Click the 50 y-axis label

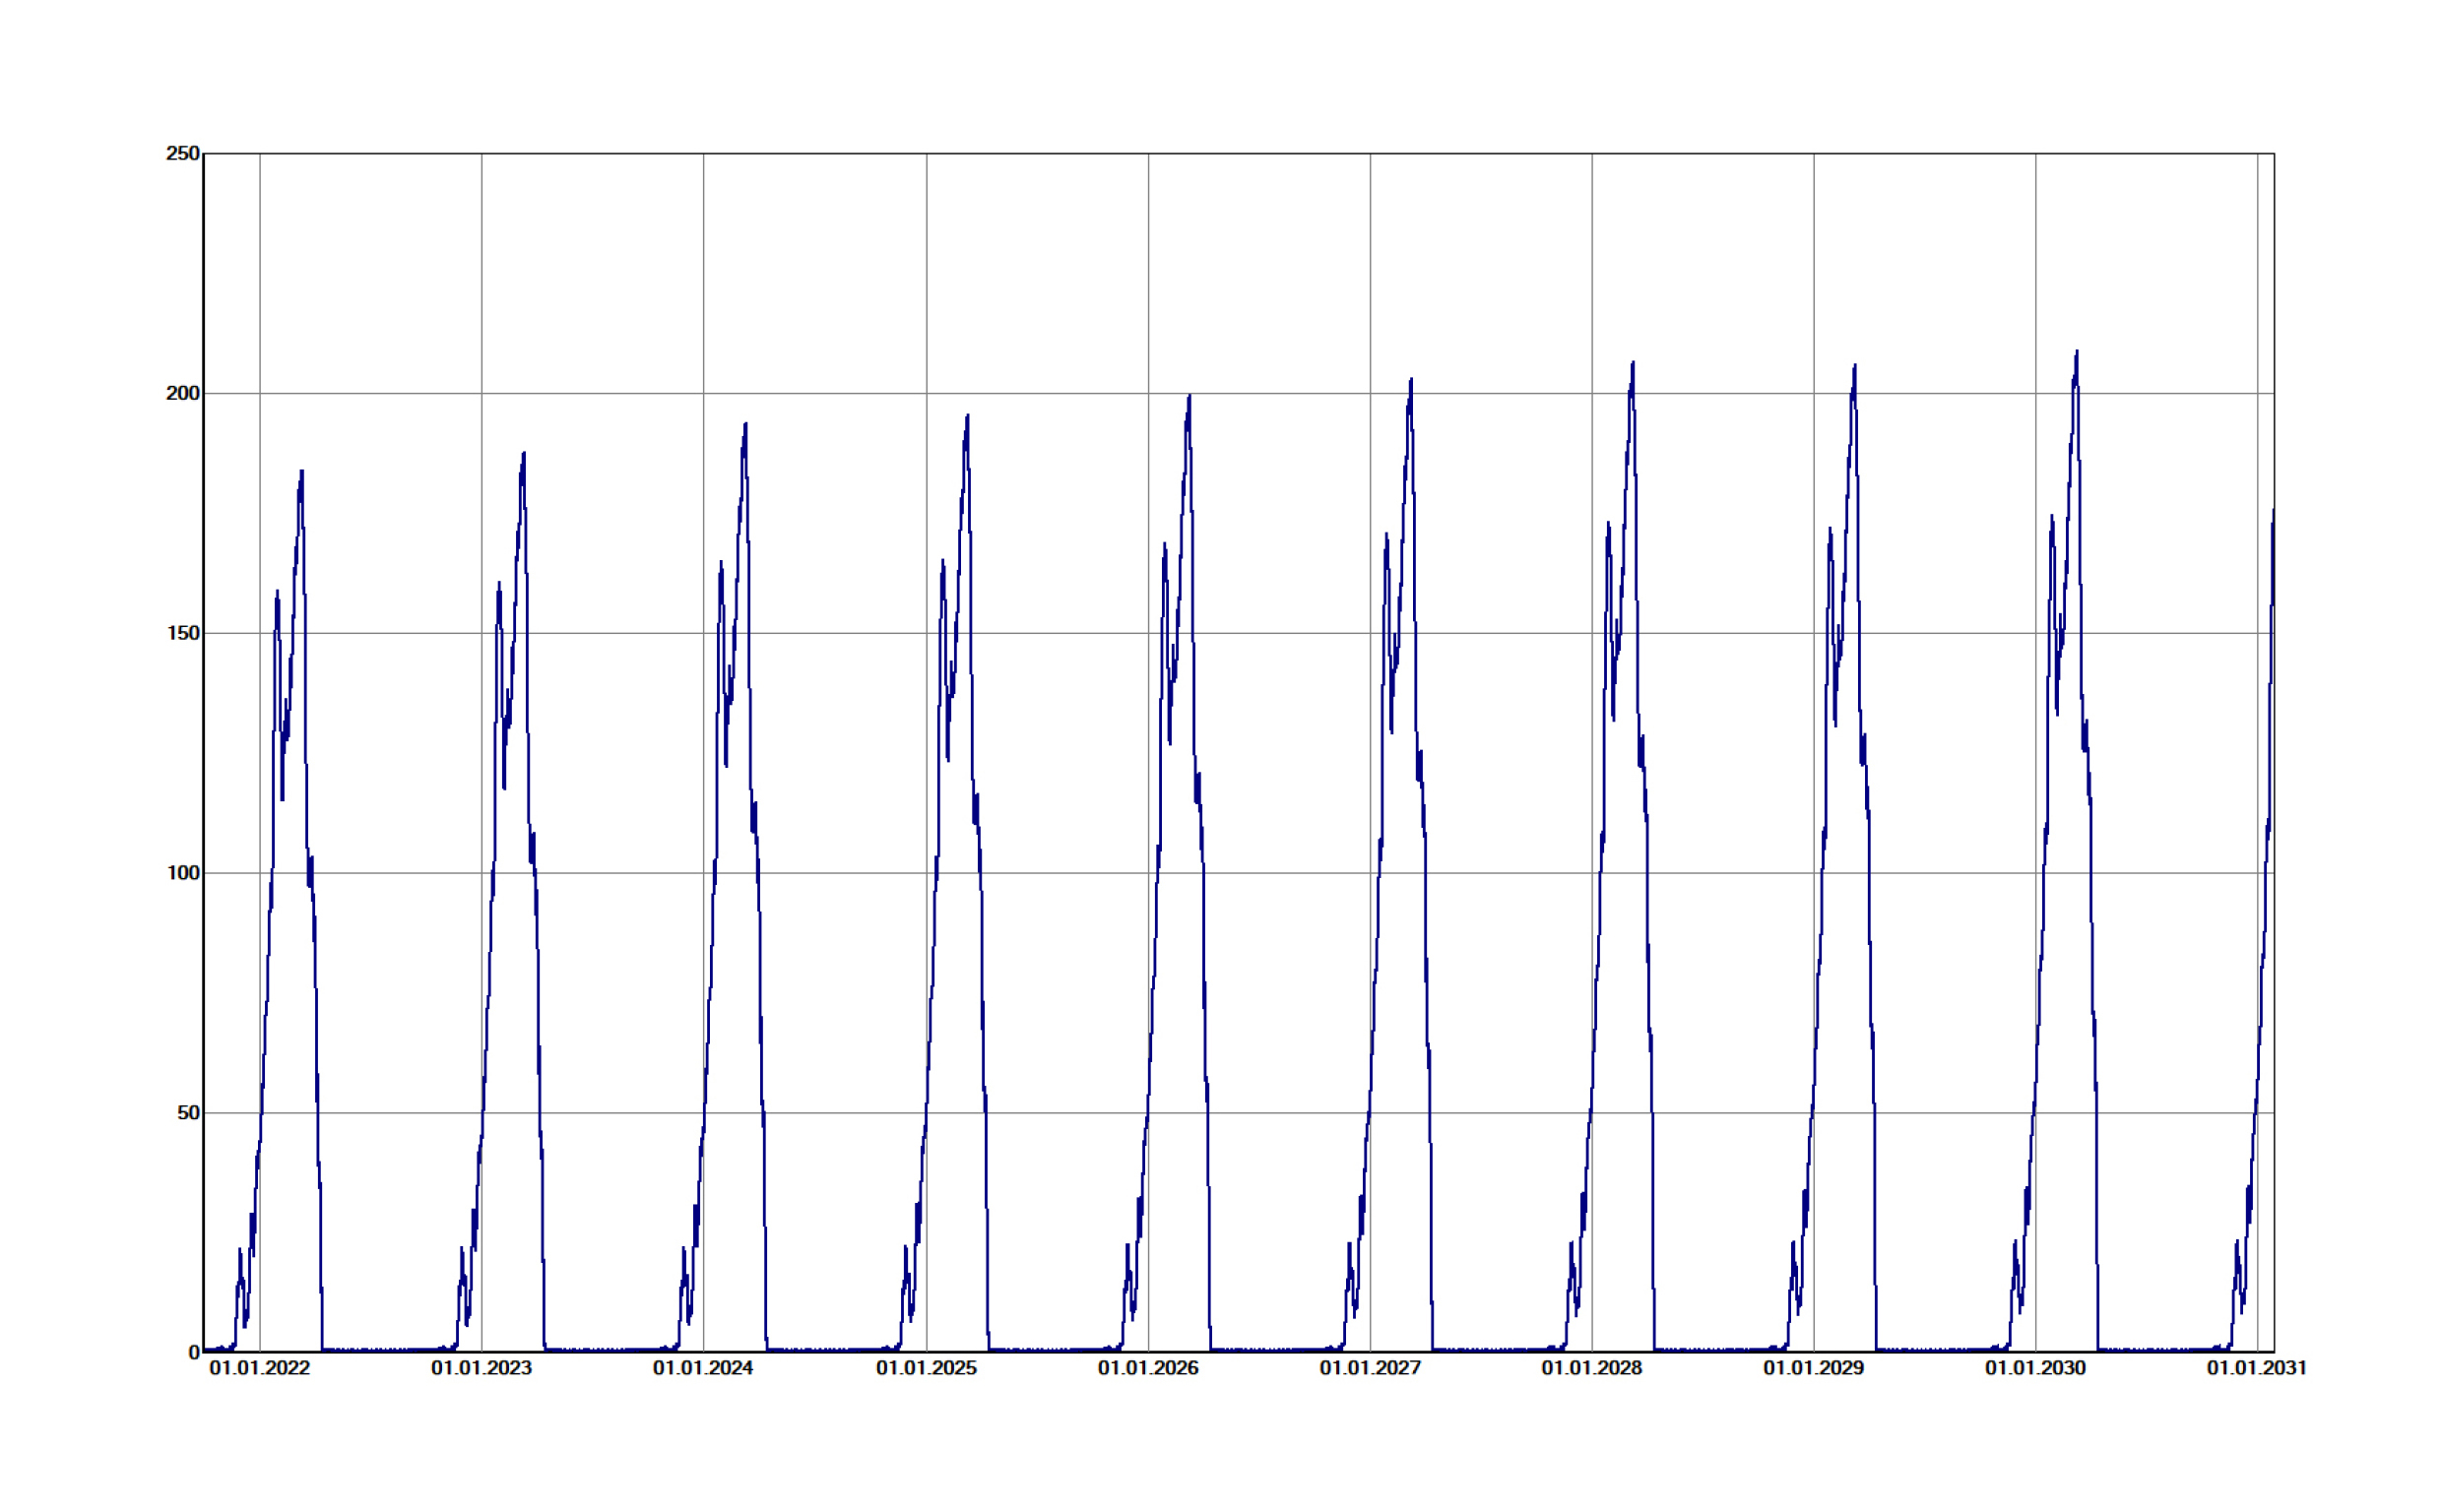(x=187, y=1114)
